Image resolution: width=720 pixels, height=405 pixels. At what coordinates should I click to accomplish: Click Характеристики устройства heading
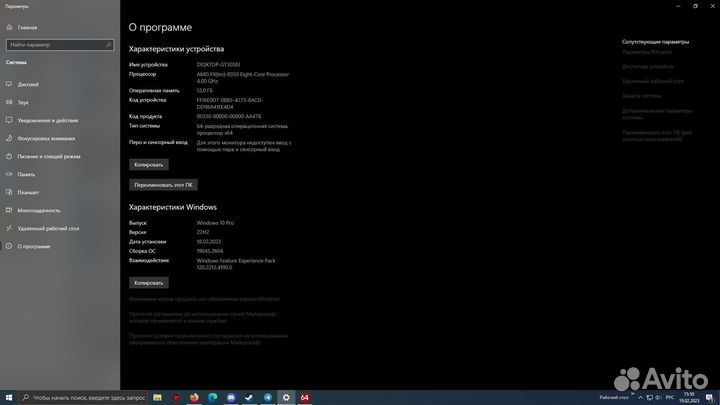pyautogui.click(x=176, y=49)
